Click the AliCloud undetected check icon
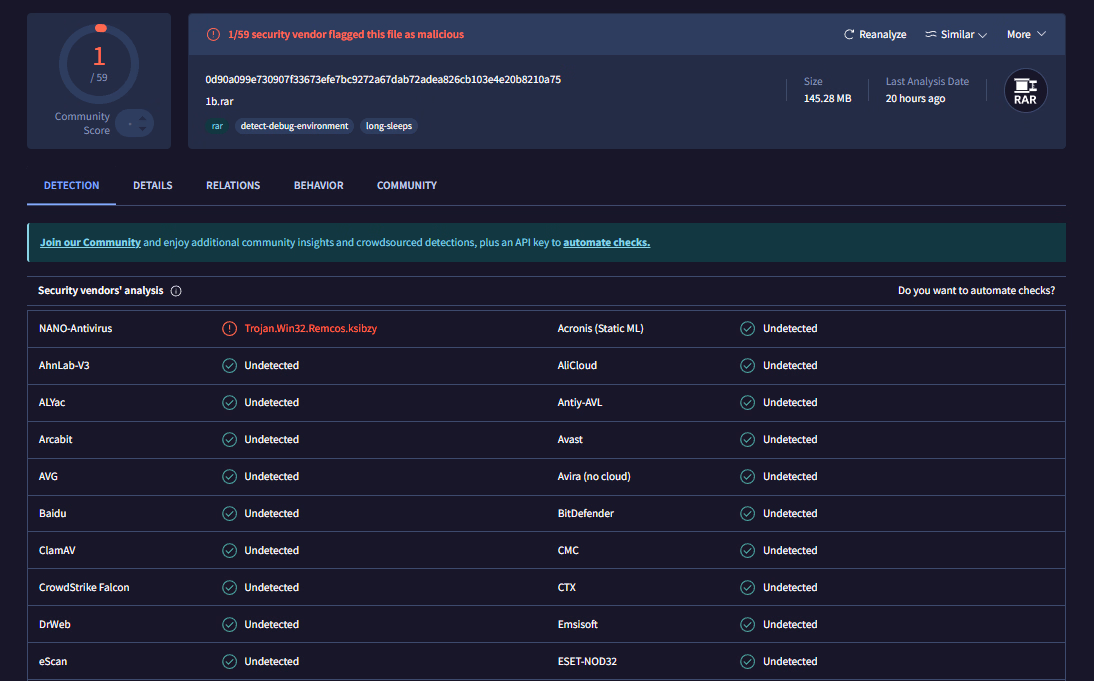Image resolution: width=1094 pixels, height=681 pixels. click(747, 366)
